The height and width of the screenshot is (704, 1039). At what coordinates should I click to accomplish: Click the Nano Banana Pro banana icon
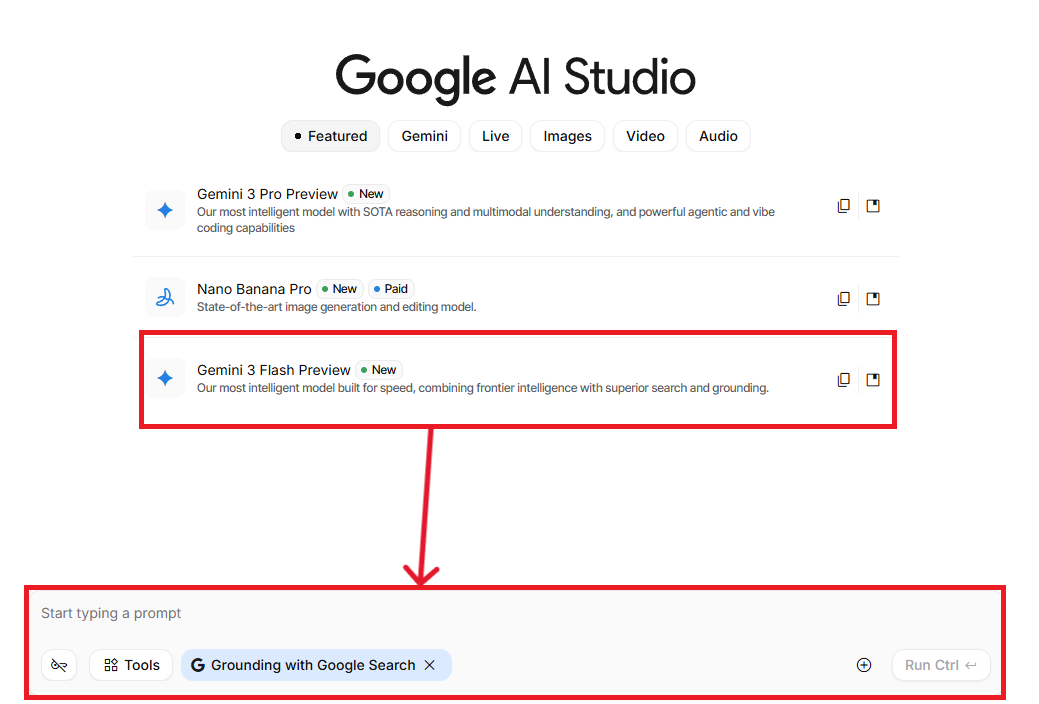coord(165,297)
